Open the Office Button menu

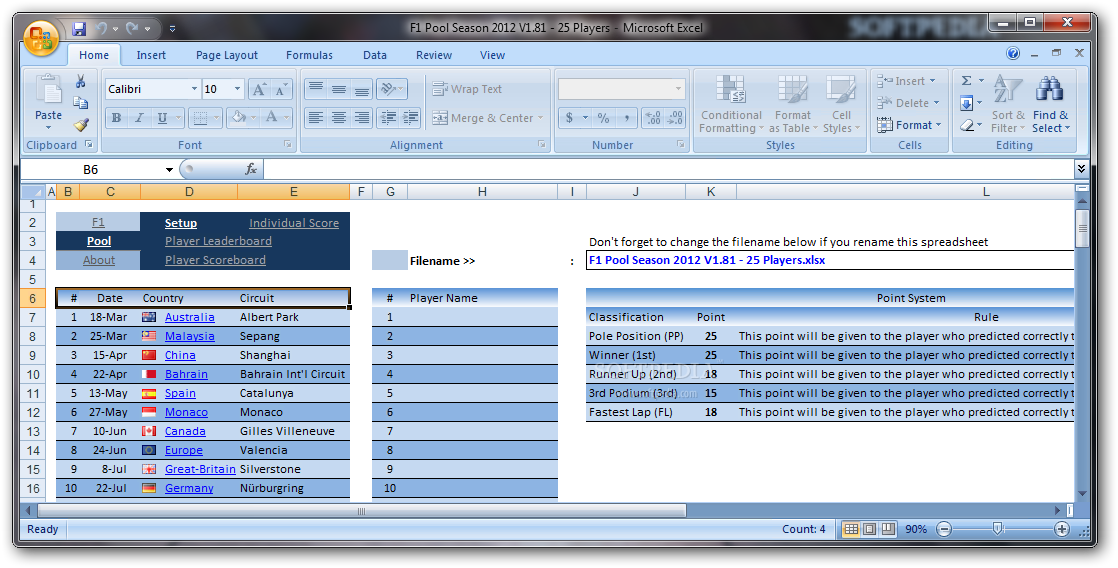[41, 37]
